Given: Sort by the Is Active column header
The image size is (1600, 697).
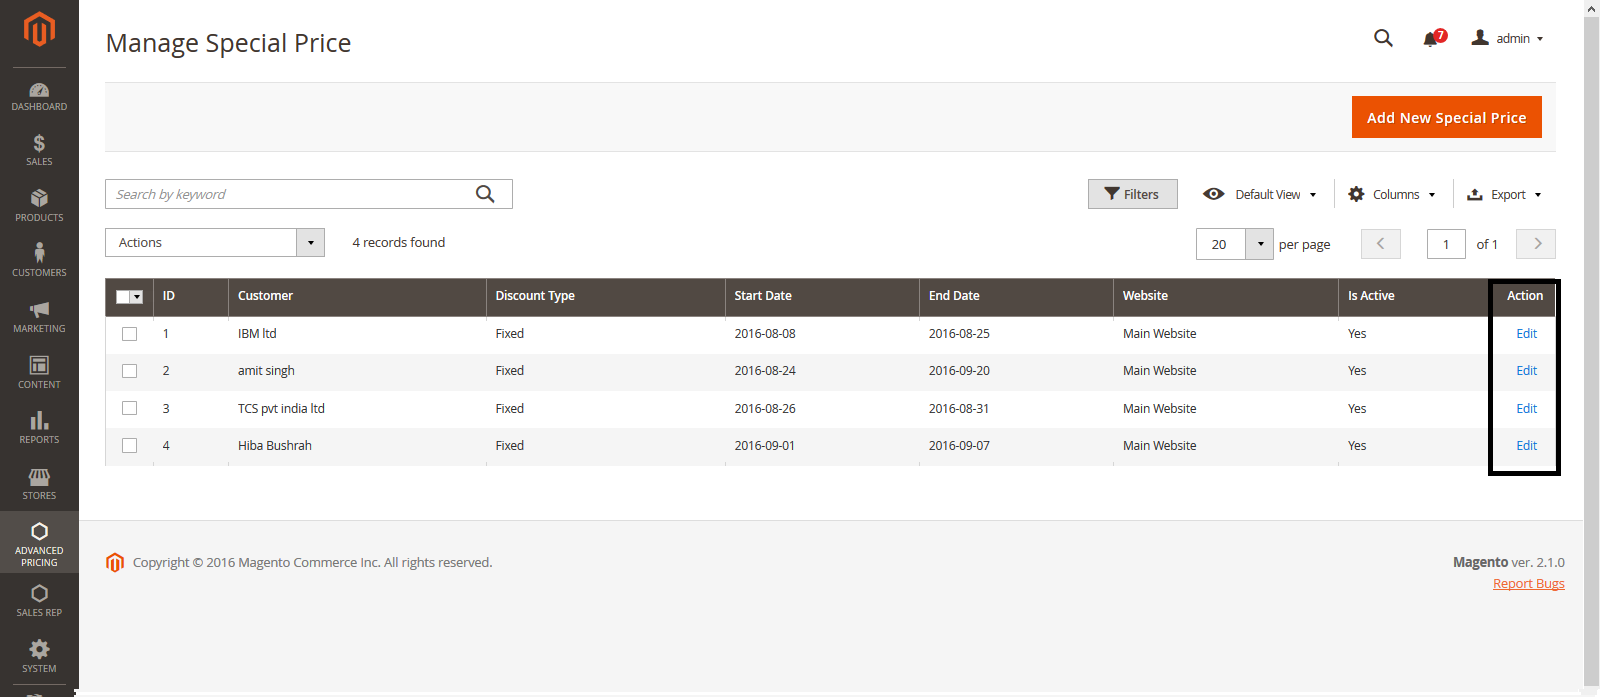Looking at the screenshot, I should [x=1414, y=296].
